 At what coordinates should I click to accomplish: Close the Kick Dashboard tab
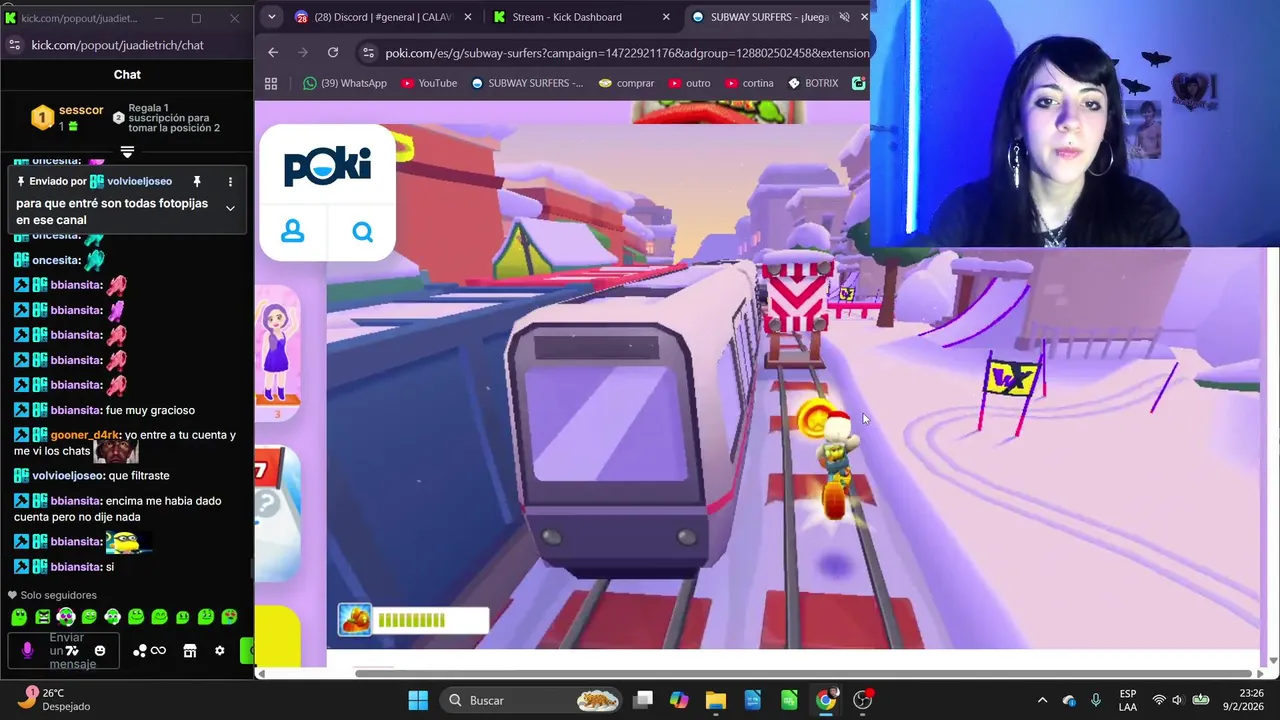666,17
